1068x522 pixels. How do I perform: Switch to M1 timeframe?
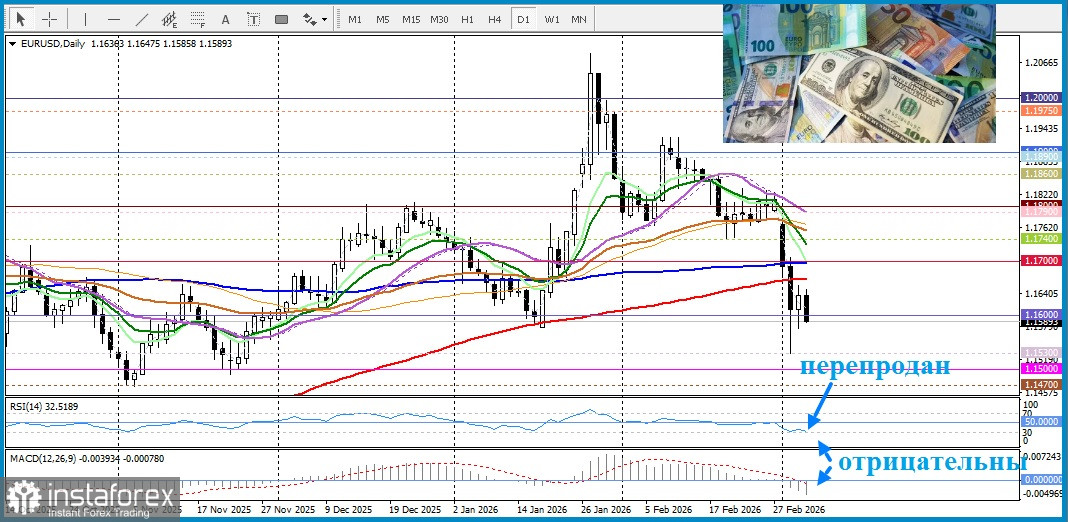(354, 19)
